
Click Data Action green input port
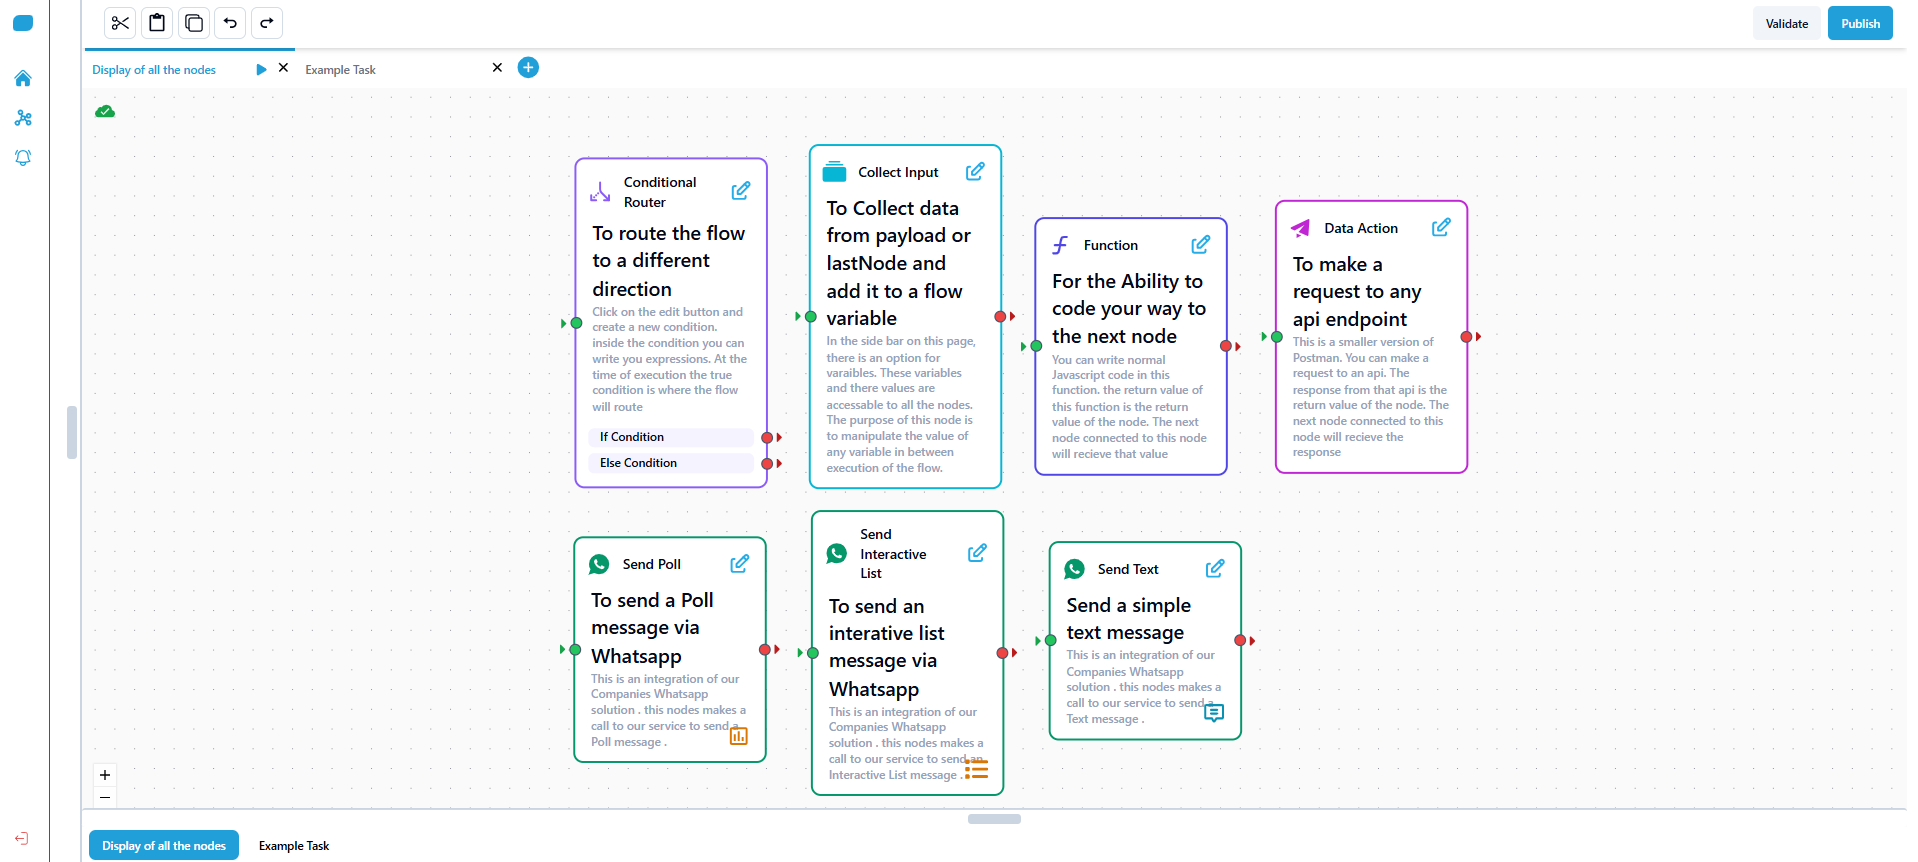tap(1277, 337)
